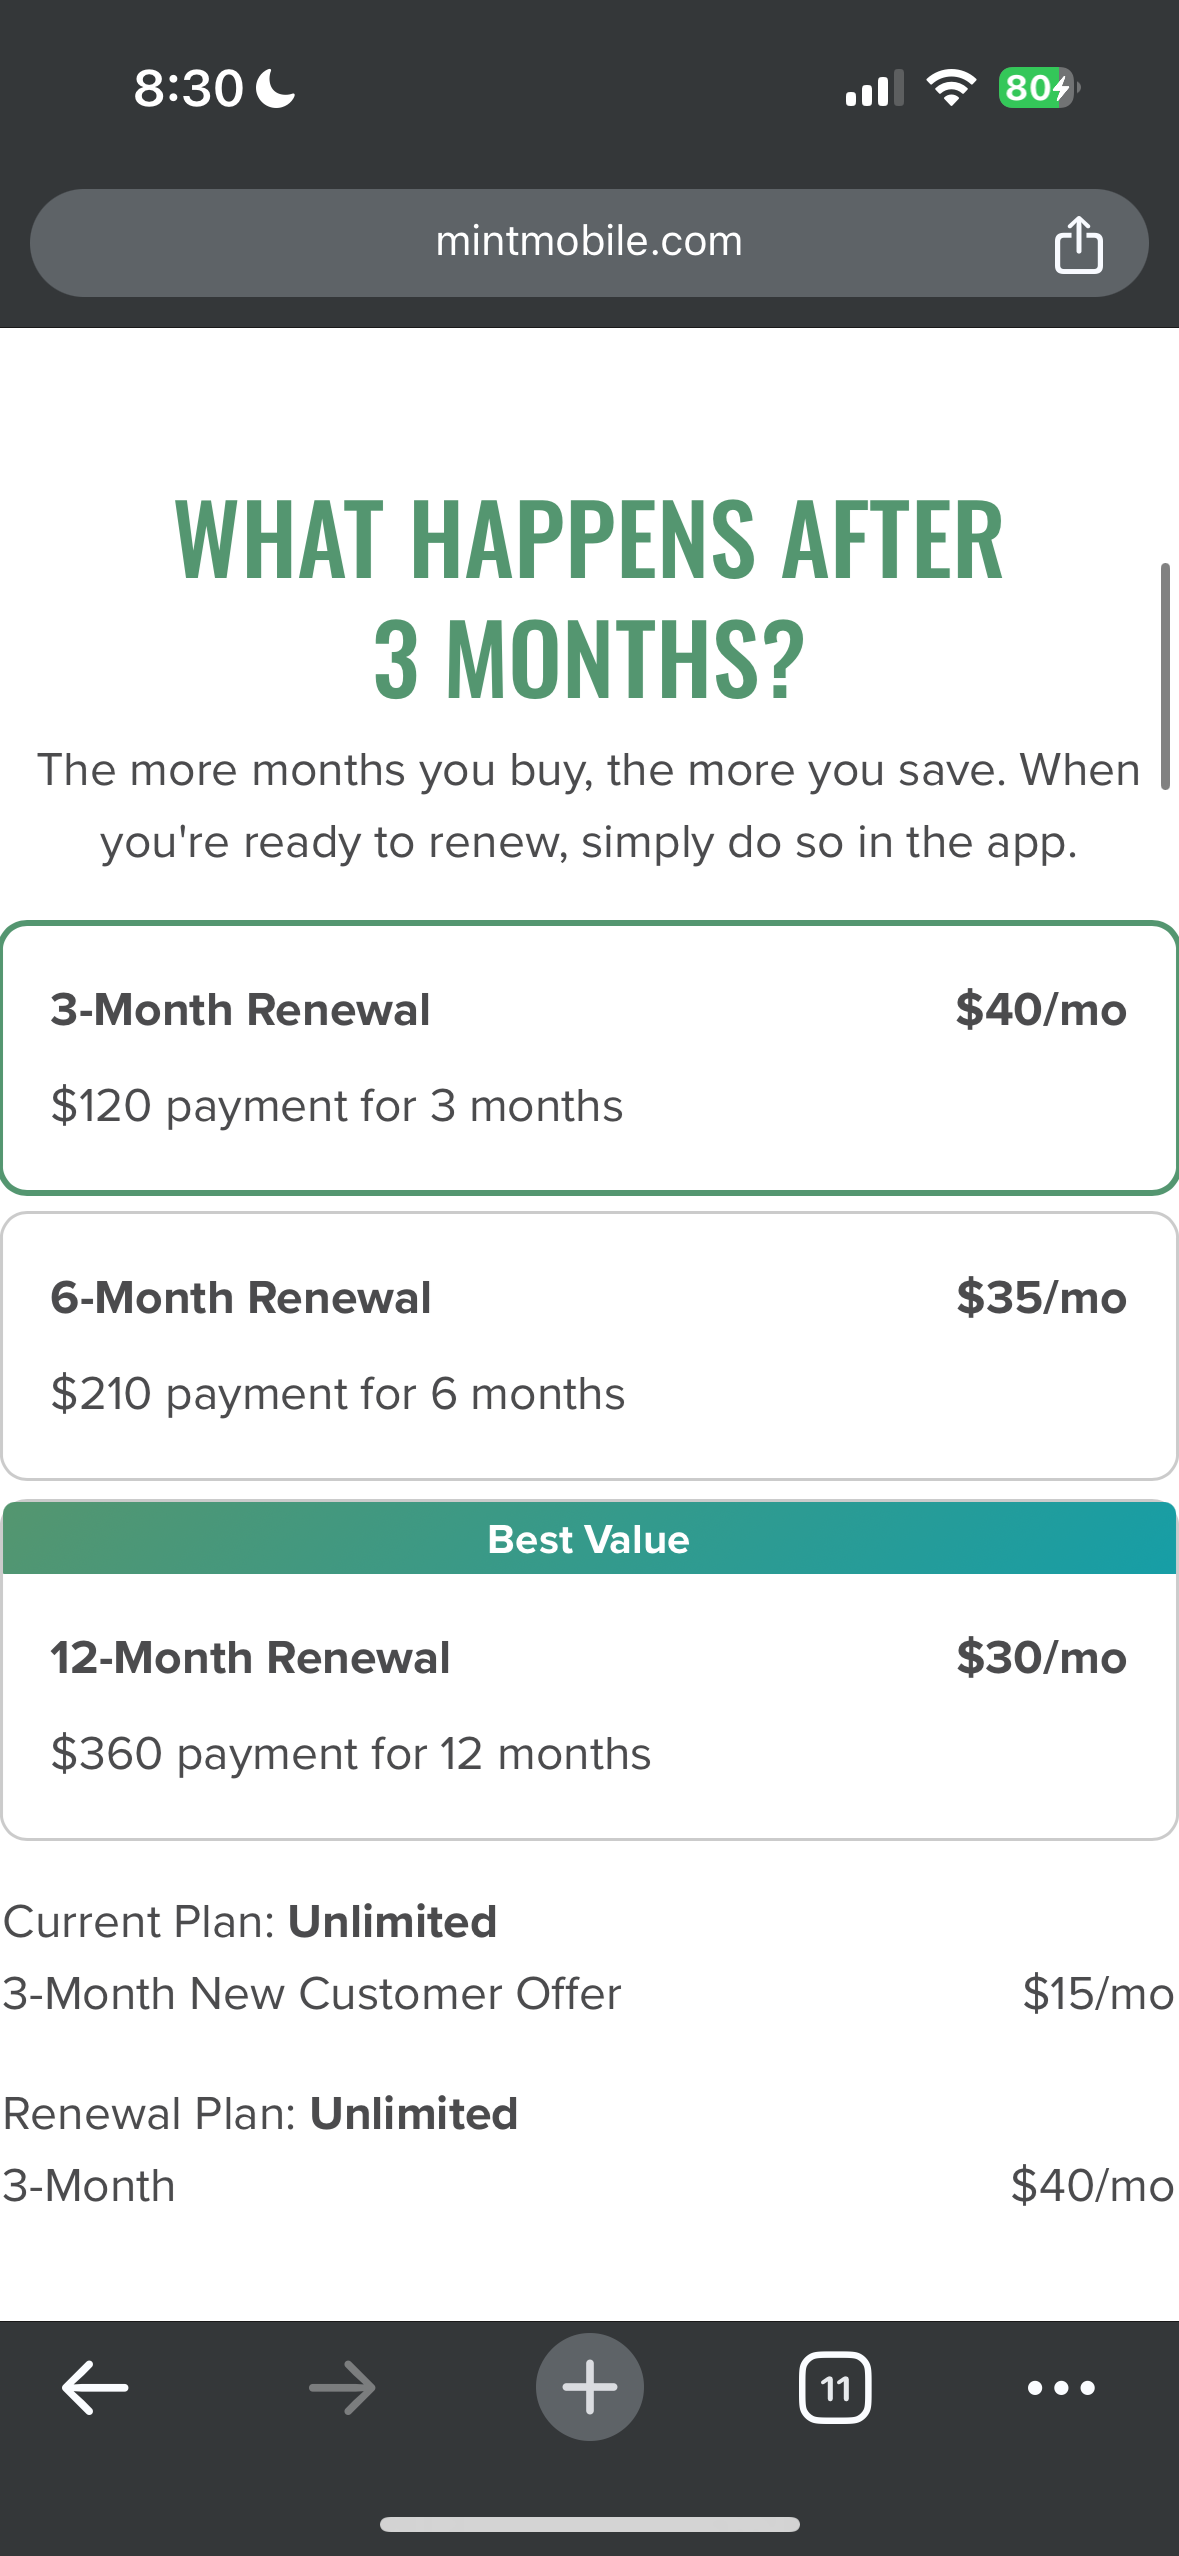The height and width of the screenshot is (2556, 1179).
Task: Tap the forward arrow icon
Action: [342, 2387]
